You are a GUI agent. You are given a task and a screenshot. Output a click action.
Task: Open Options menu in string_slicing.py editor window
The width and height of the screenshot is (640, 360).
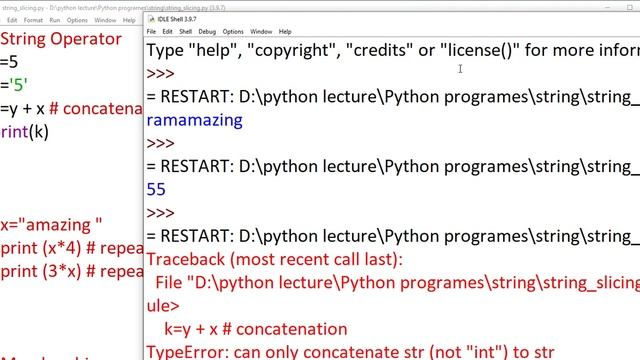(x=77, y=20)
